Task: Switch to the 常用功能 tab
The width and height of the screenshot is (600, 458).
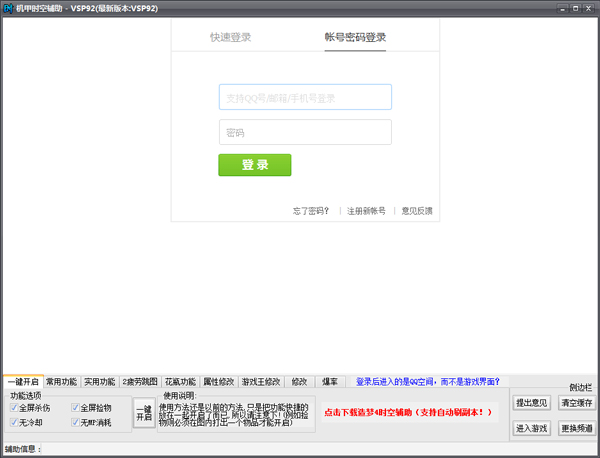Action: coord(61,381)
